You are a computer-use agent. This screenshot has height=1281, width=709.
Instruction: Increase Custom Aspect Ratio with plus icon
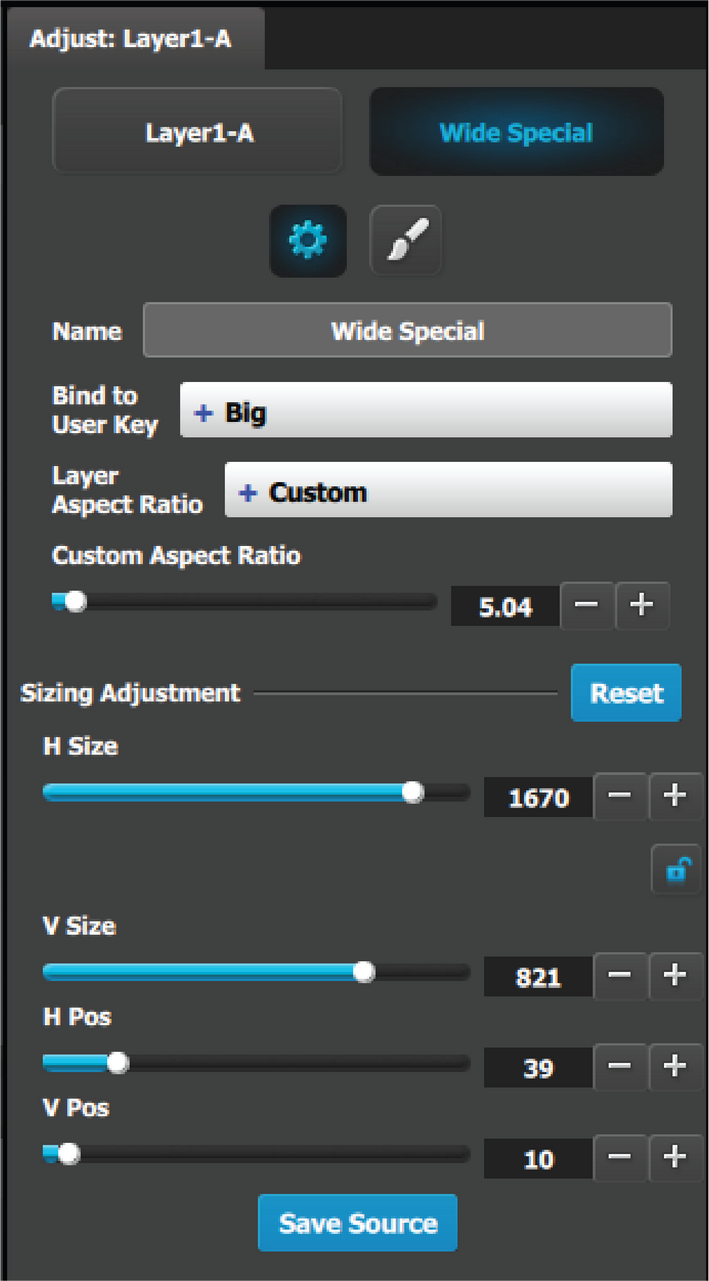pyautogui.click(x=642, y=605)
